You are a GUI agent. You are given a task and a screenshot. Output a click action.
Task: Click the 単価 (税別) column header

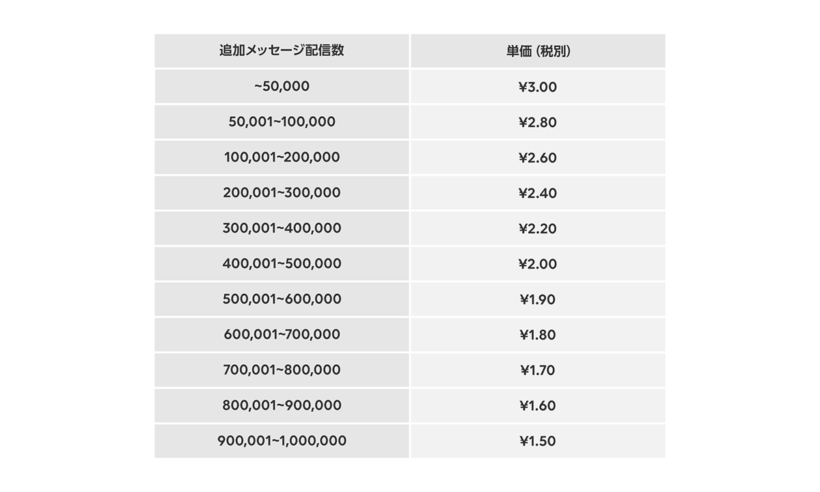[x=538, y=51]
